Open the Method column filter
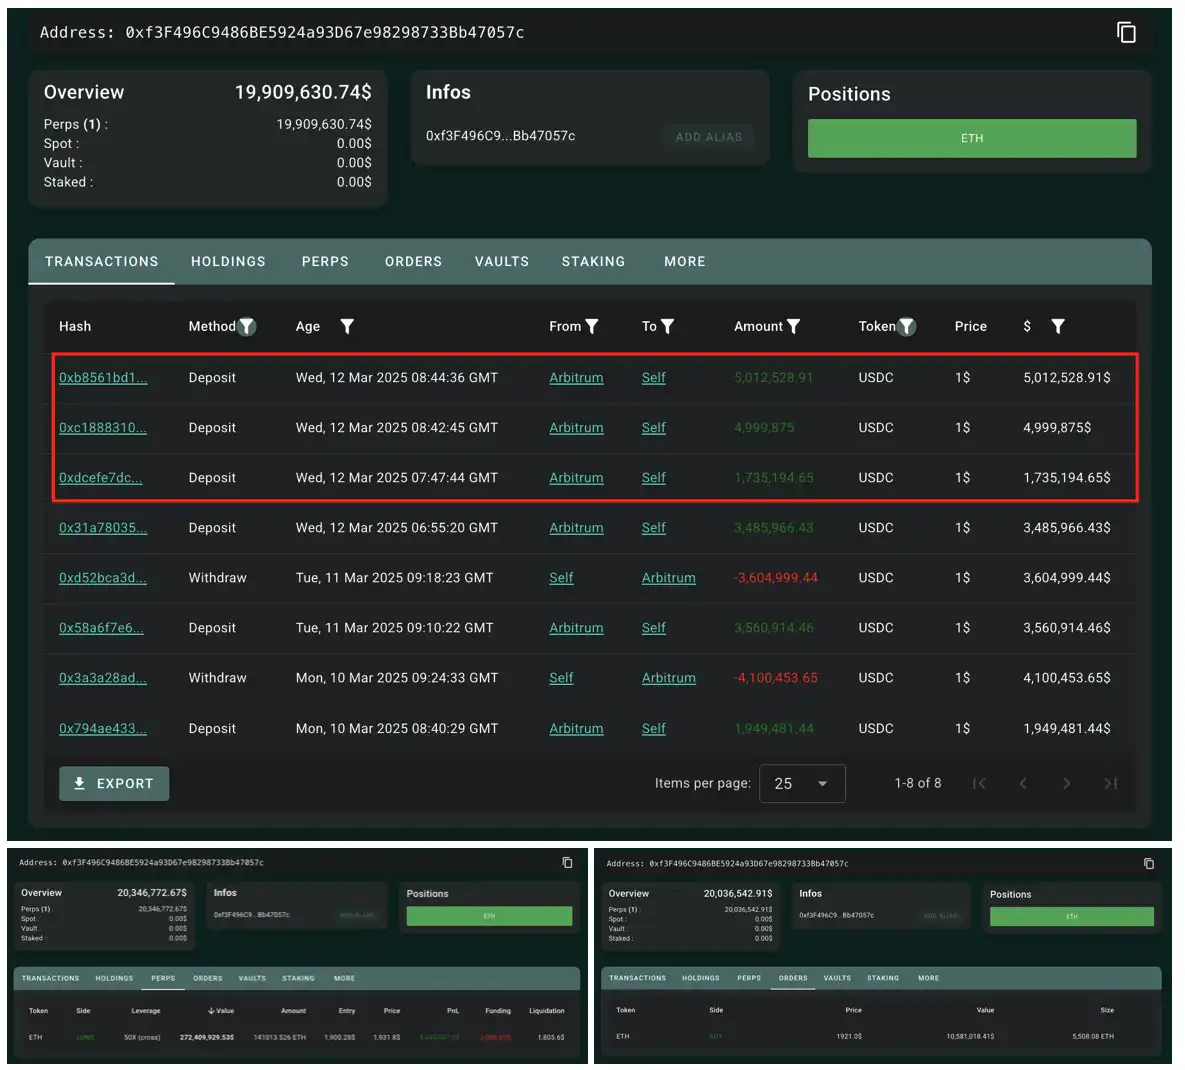This screenshot has width=1185, height=1070. (247, 327)
